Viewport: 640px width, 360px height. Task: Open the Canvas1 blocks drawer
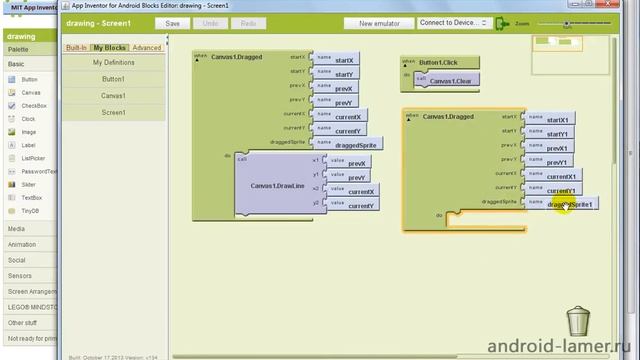point(113,96)
